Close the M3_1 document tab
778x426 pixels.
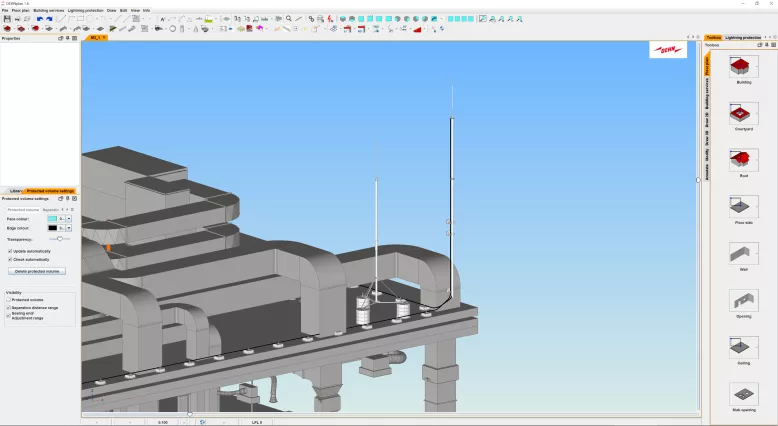pyautogui.click(x=104, y=38)
